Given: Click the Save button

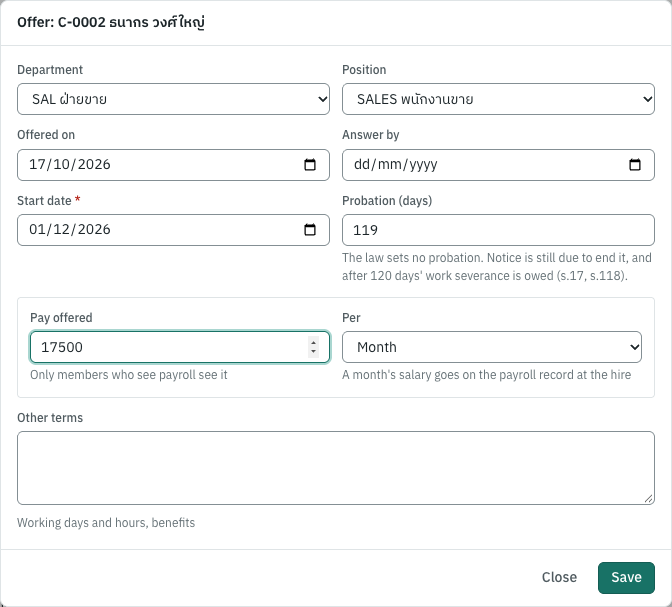Looking at the screenshot, I should pyautogui.click(x=626, y=577).
